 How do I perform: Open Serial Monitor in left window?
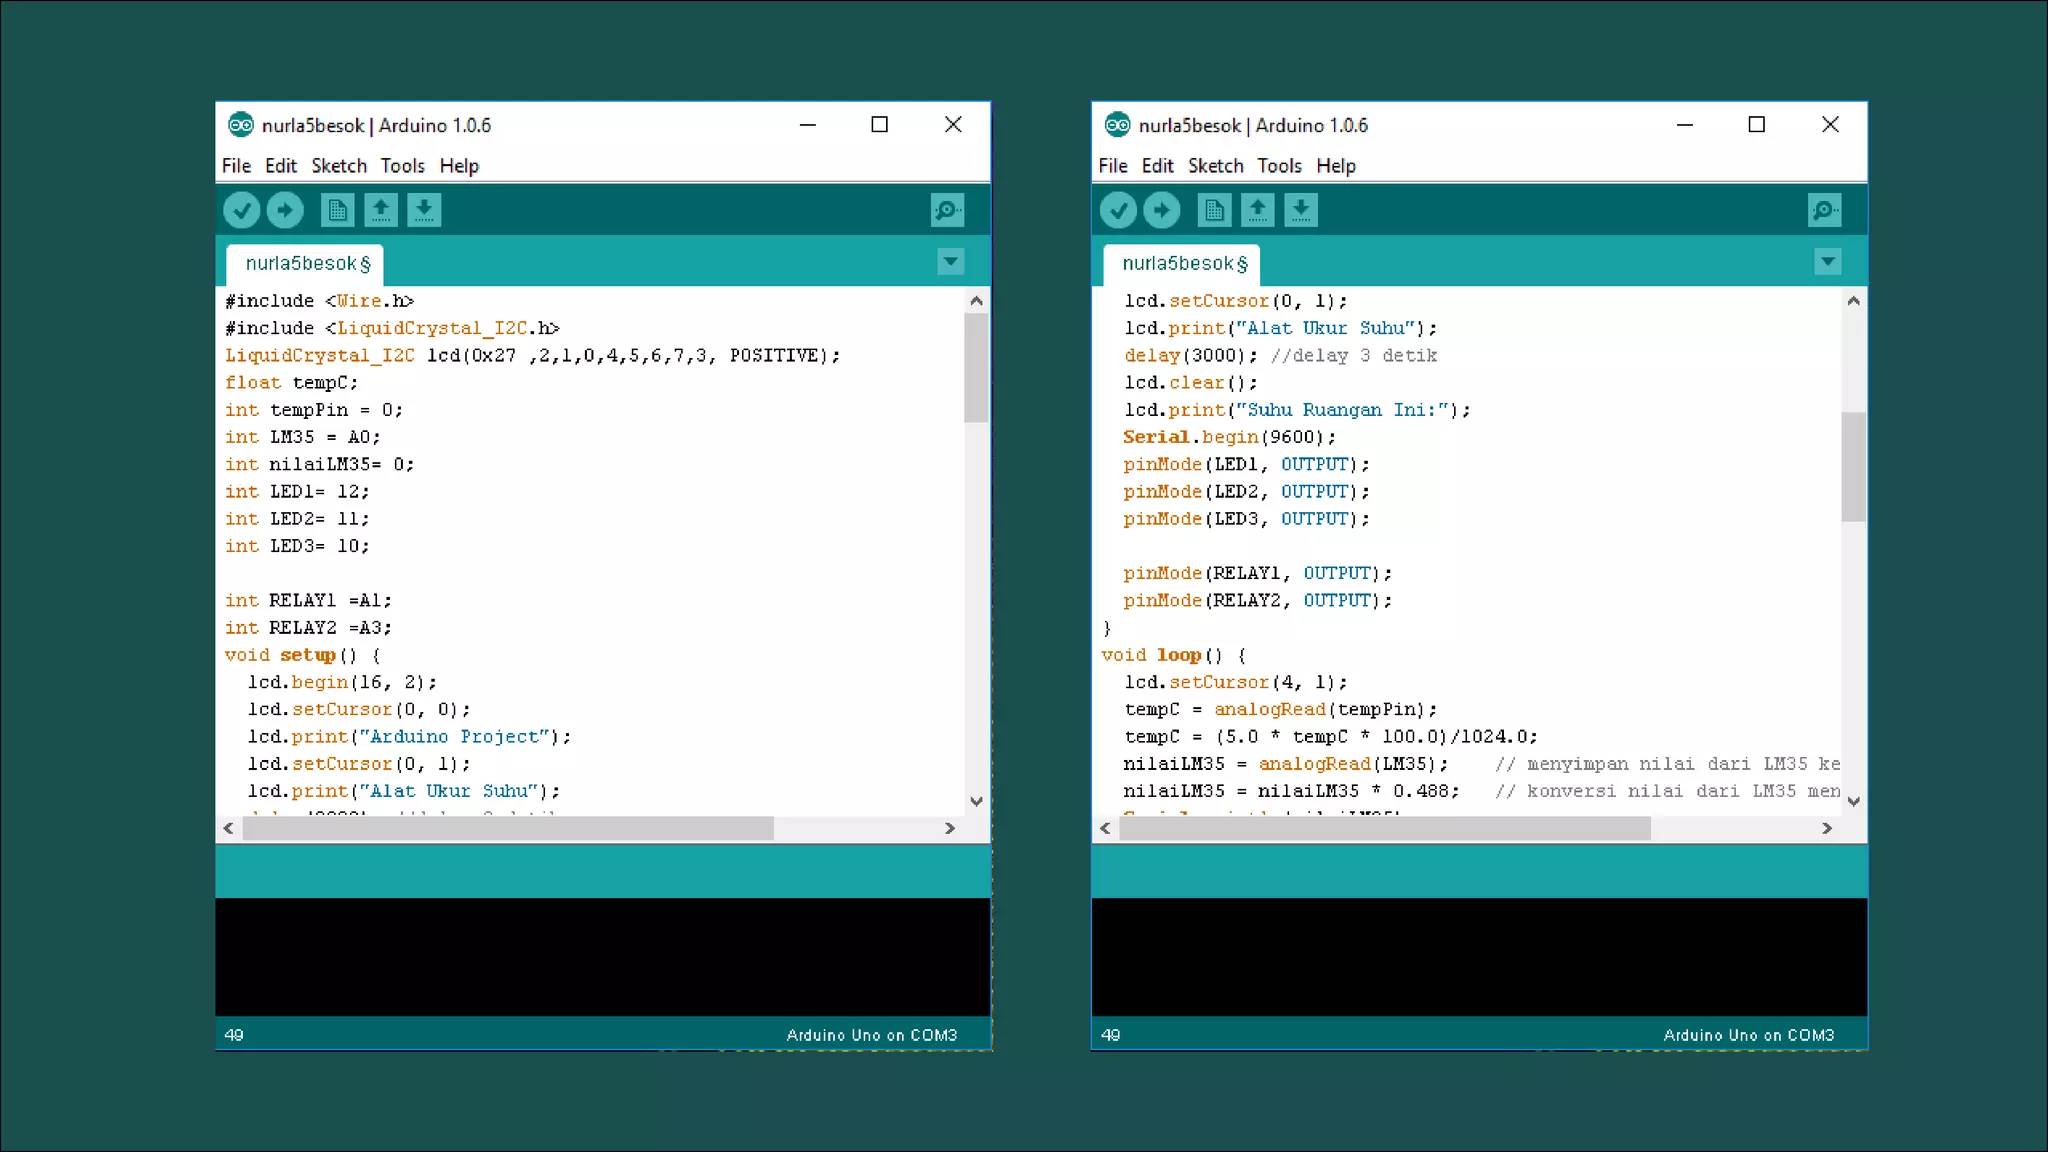(x=946, y=210)
